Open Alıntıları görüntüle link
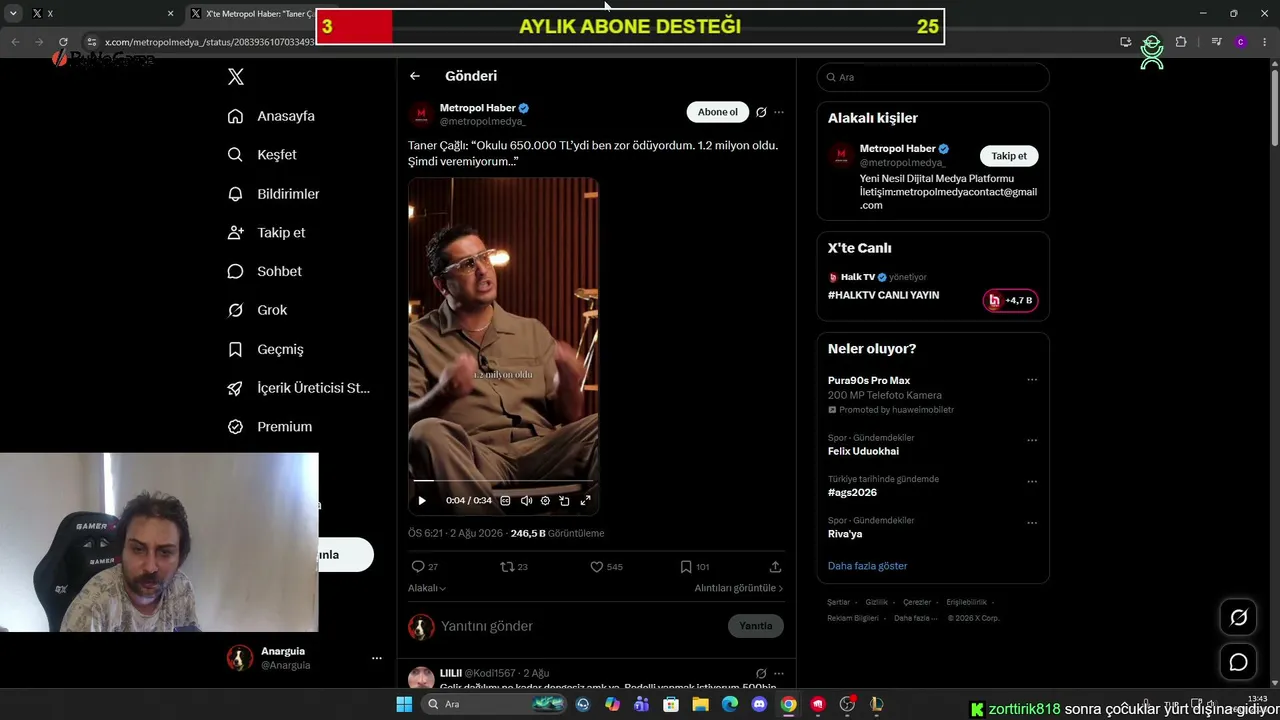The width and height of the screenshot is (1280, 720). pyautogui.click(x=739, y=588)
